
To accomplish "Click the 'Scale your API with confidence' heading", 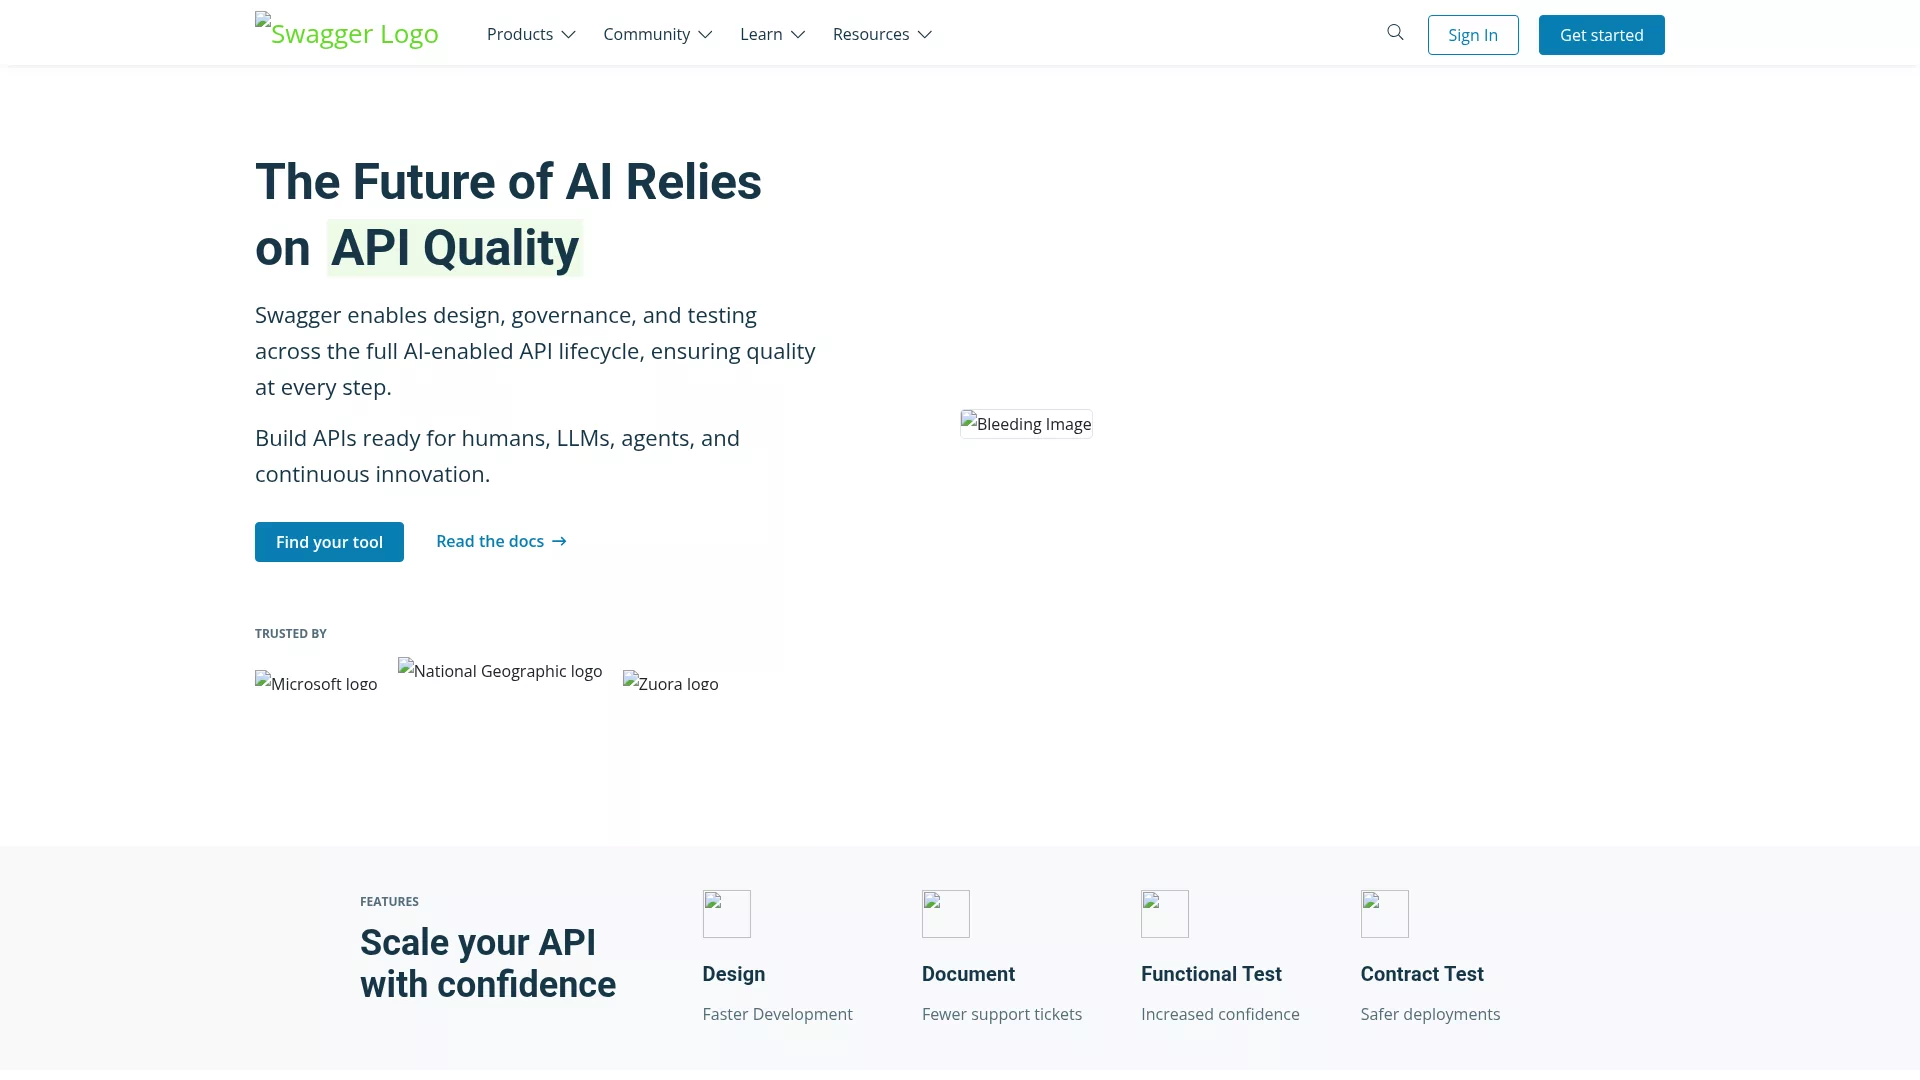I will (488, 963).
